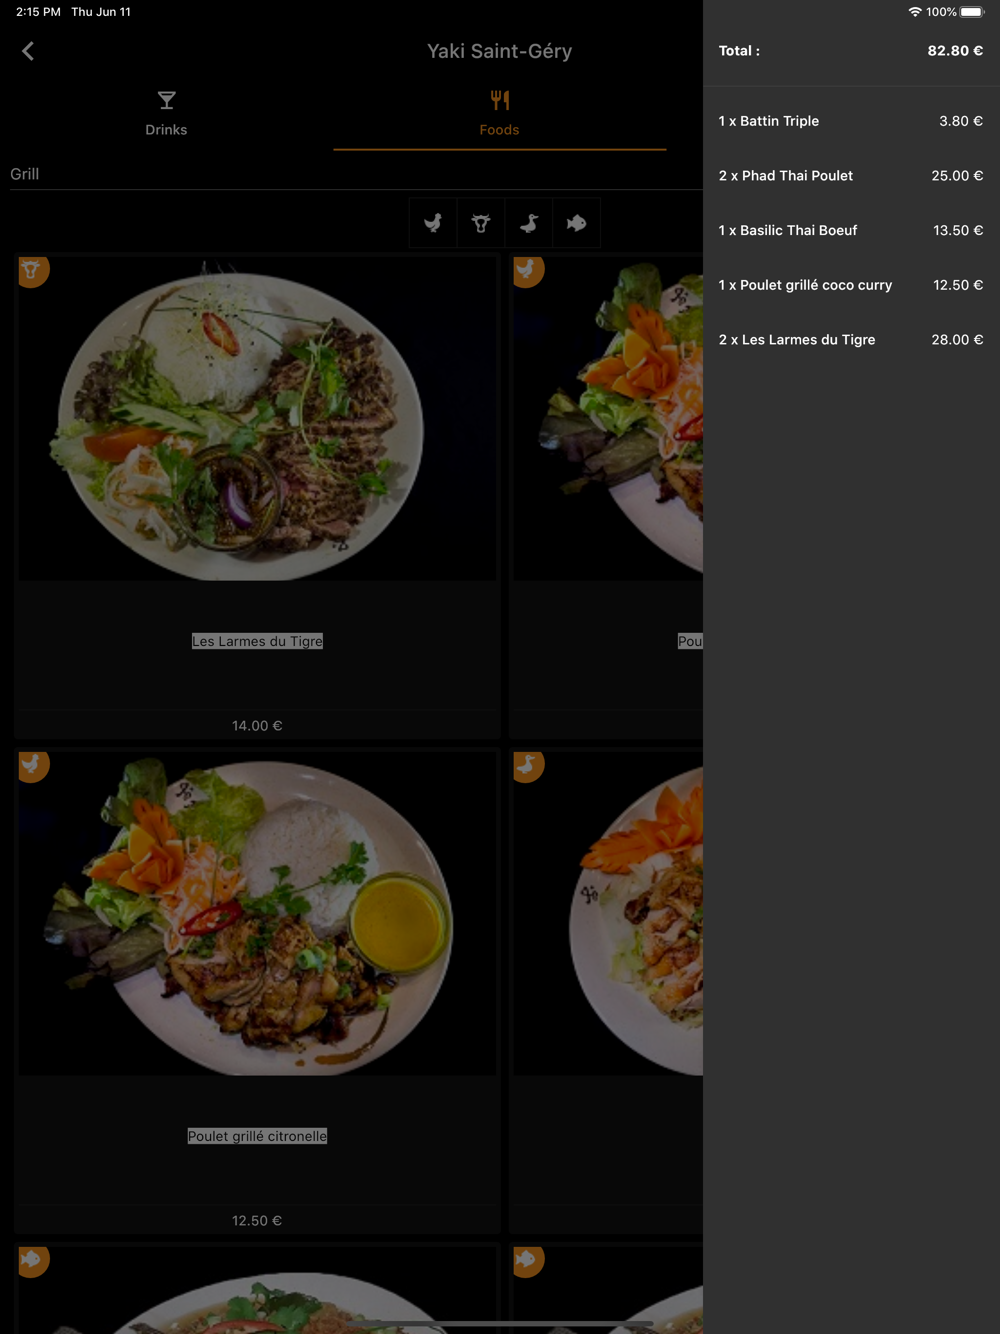The height and width of the screenshot is (1334, 1000).
Task: Select 2 x Les Larmes du Tigre order line
Action: click(x=851, y=340)
